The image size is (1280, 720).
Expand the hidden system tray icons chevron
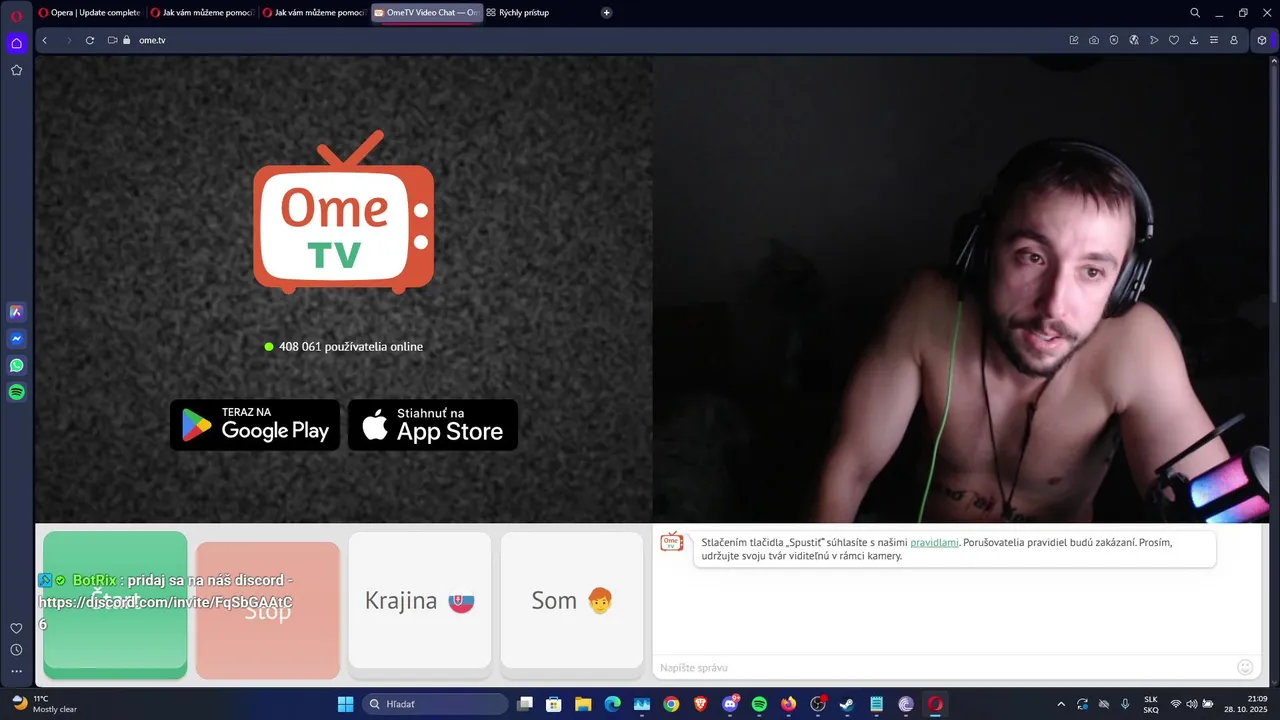tap(1061, 704)
